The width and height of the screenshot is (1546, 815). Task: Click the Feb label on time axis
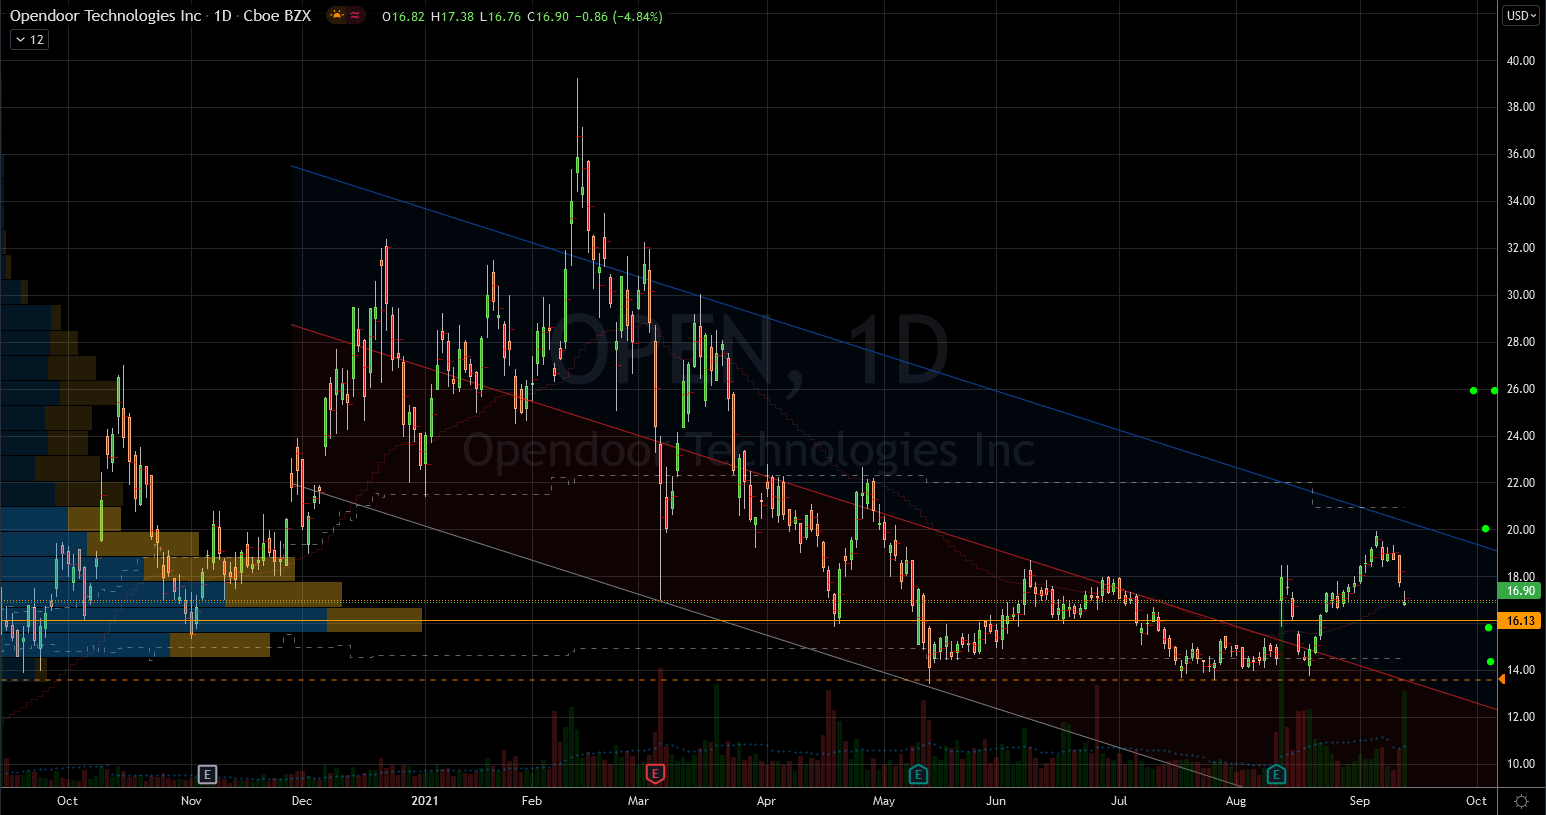tap(532, 801)
